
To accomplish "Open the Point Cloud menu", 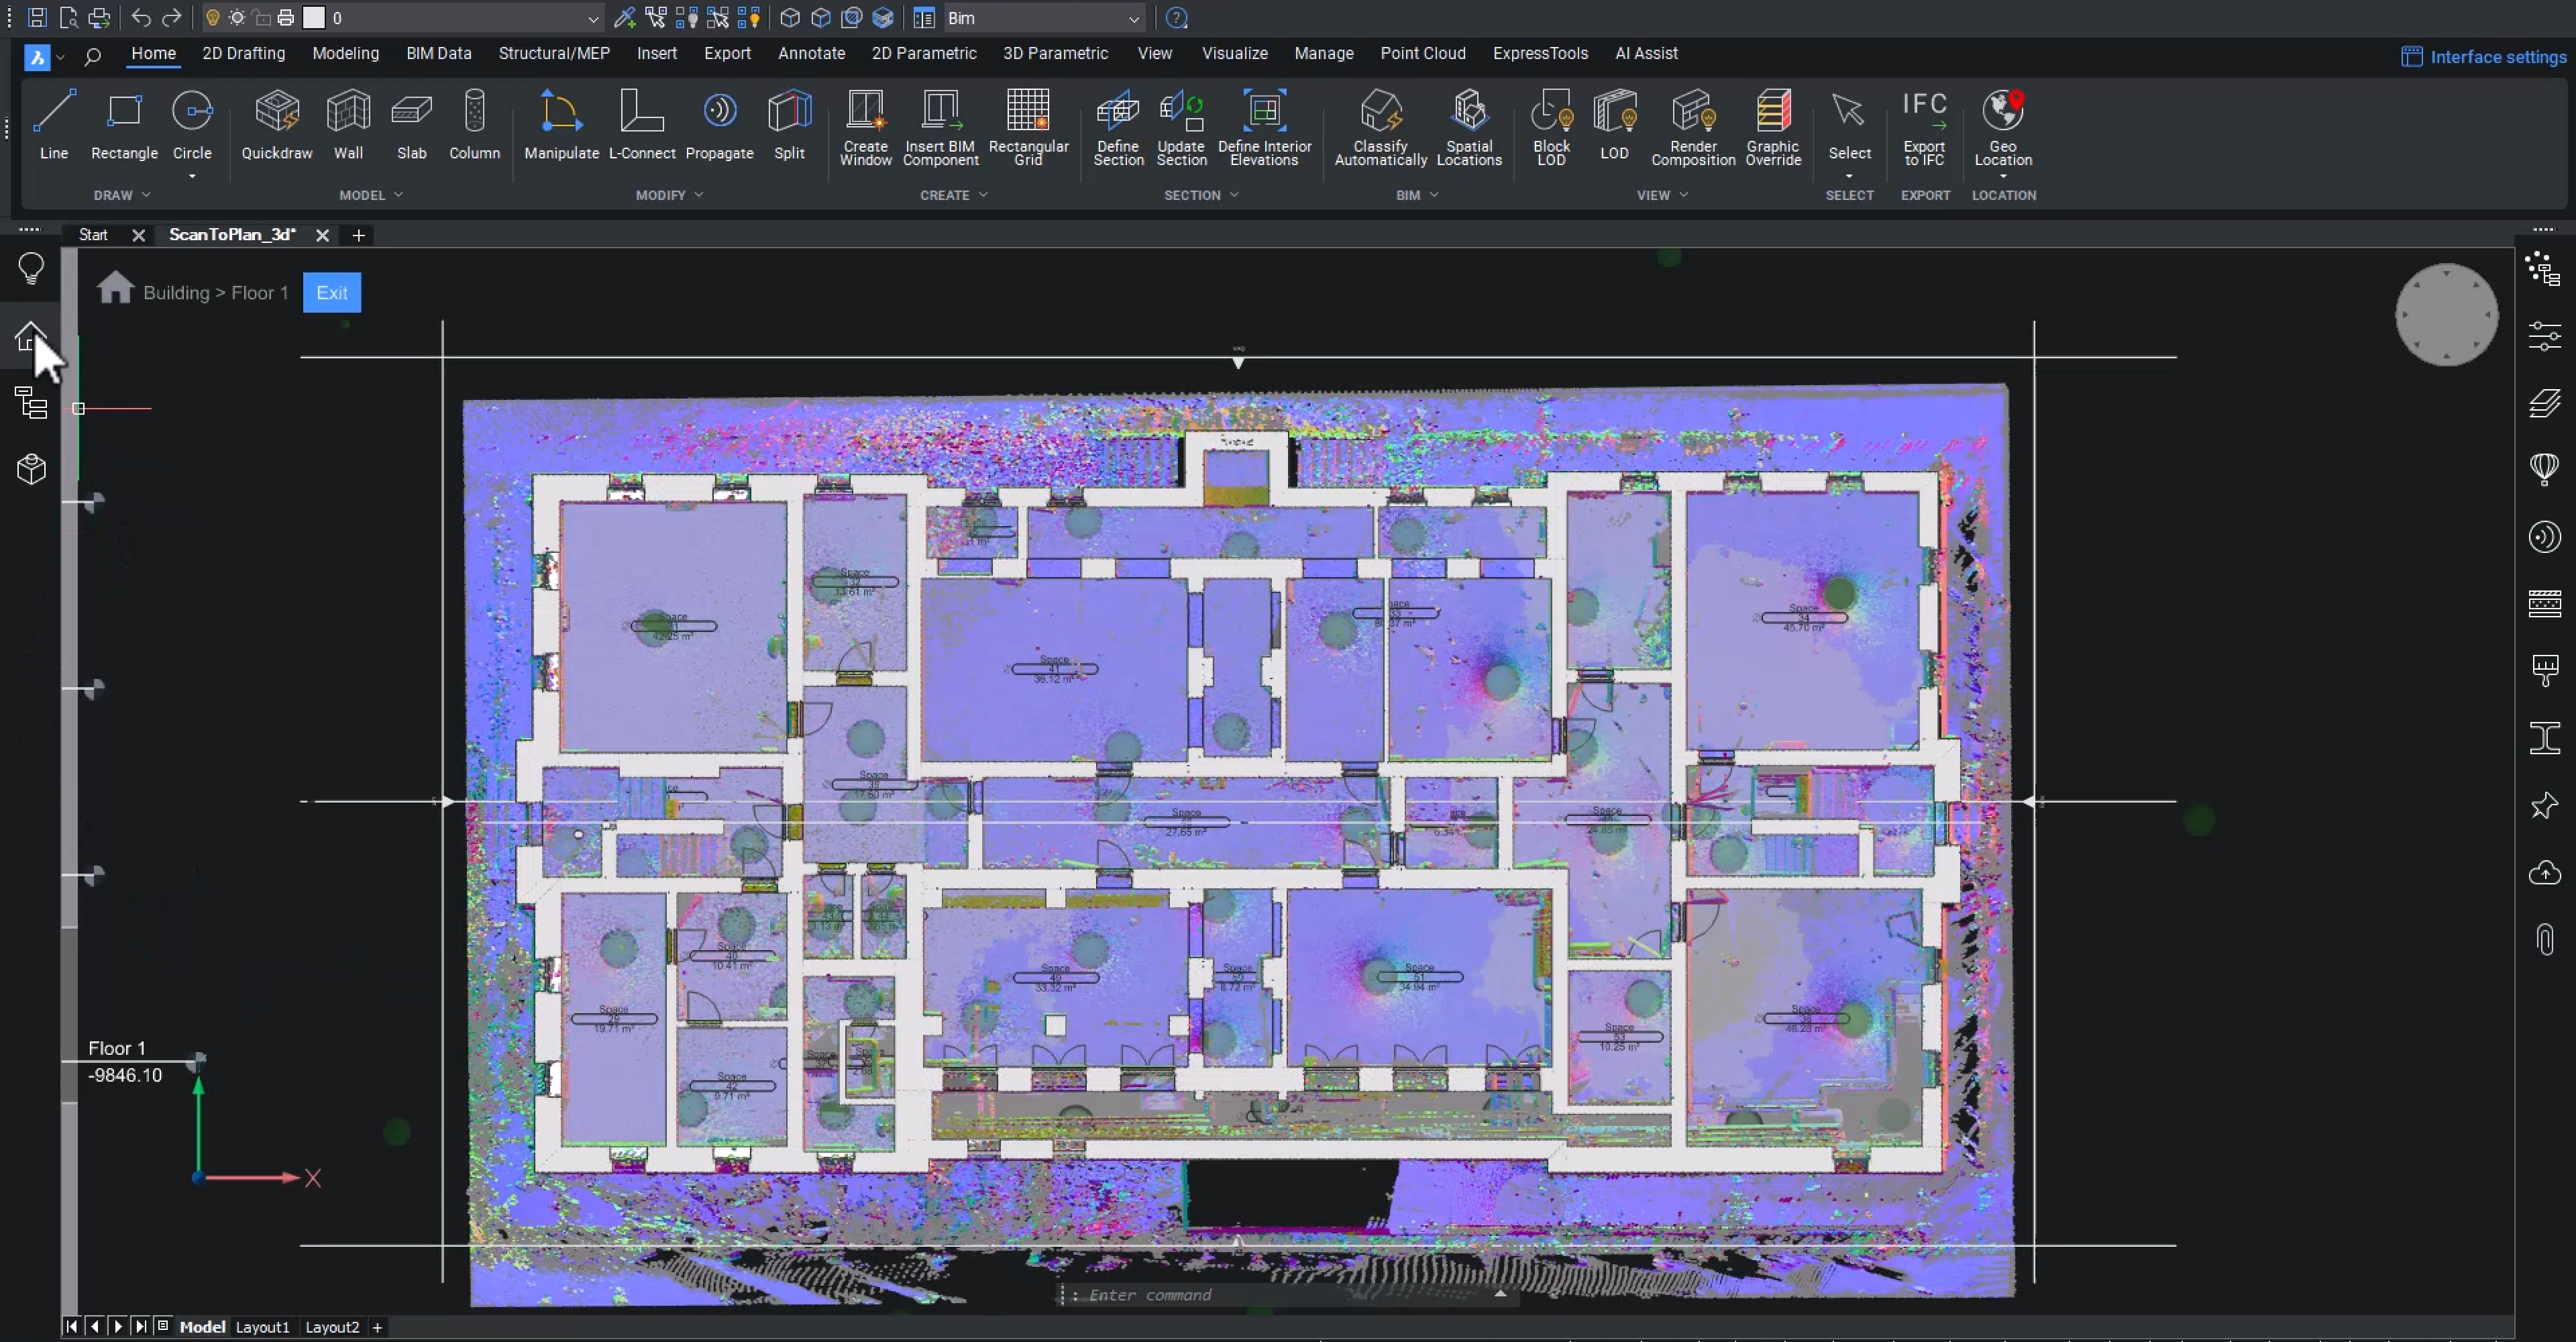I will [x=1423, y=53].
